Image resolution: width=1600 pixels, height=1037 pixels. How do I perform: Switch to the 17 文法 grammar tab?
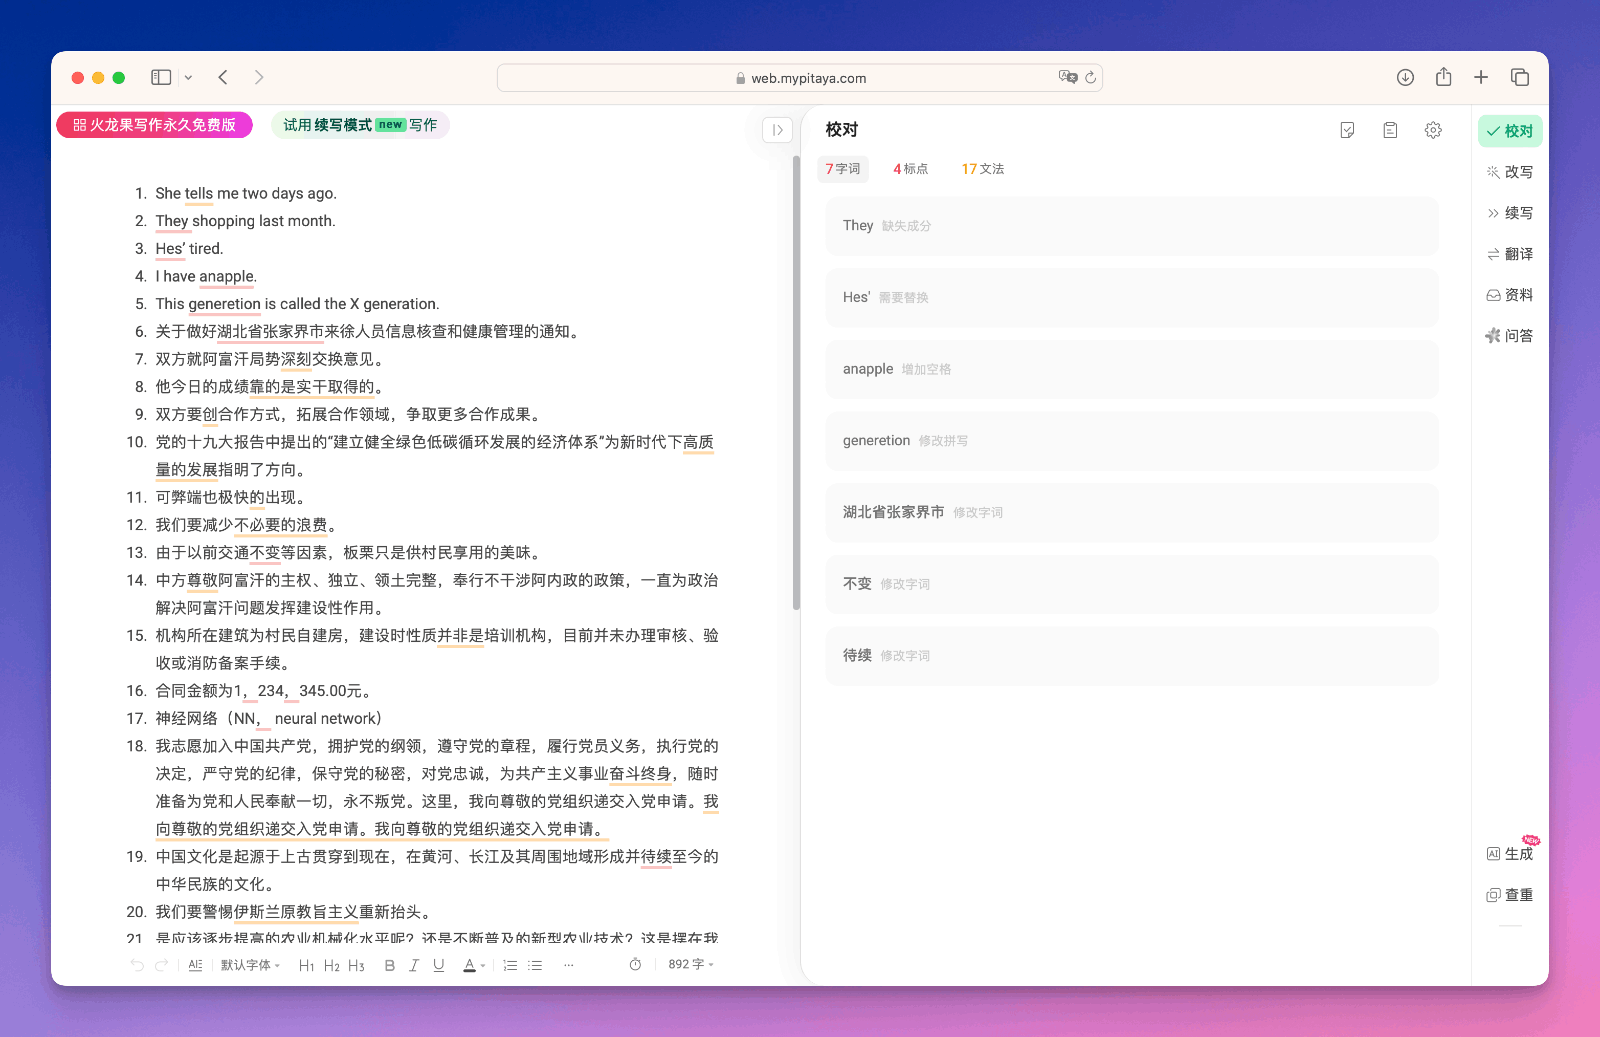982,169
